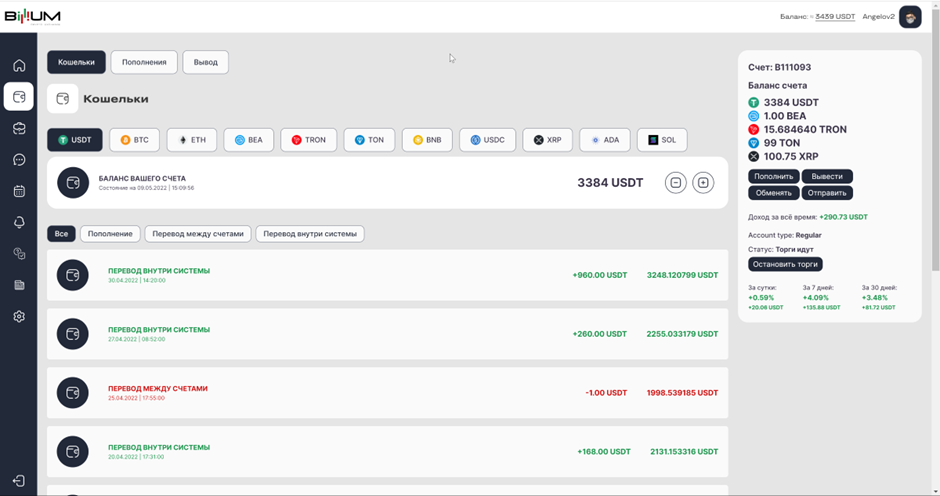Select the USDT currency tab

tap(75, 140)
